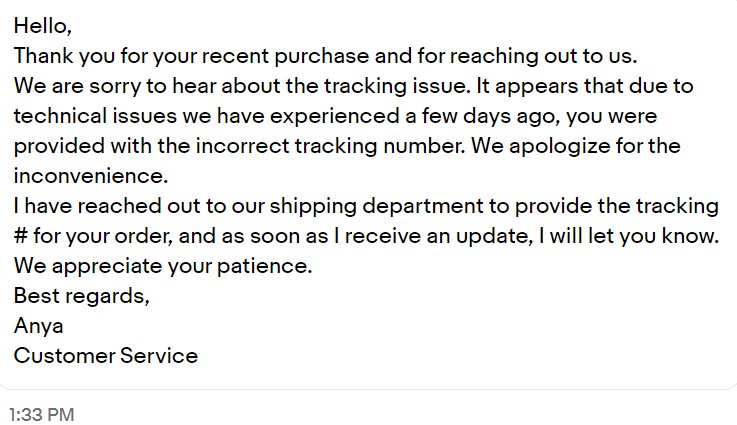Click the "Anya" signature name
Viewport: 737px width, 425px height.
pyautogui.click(x=39, y=326)
